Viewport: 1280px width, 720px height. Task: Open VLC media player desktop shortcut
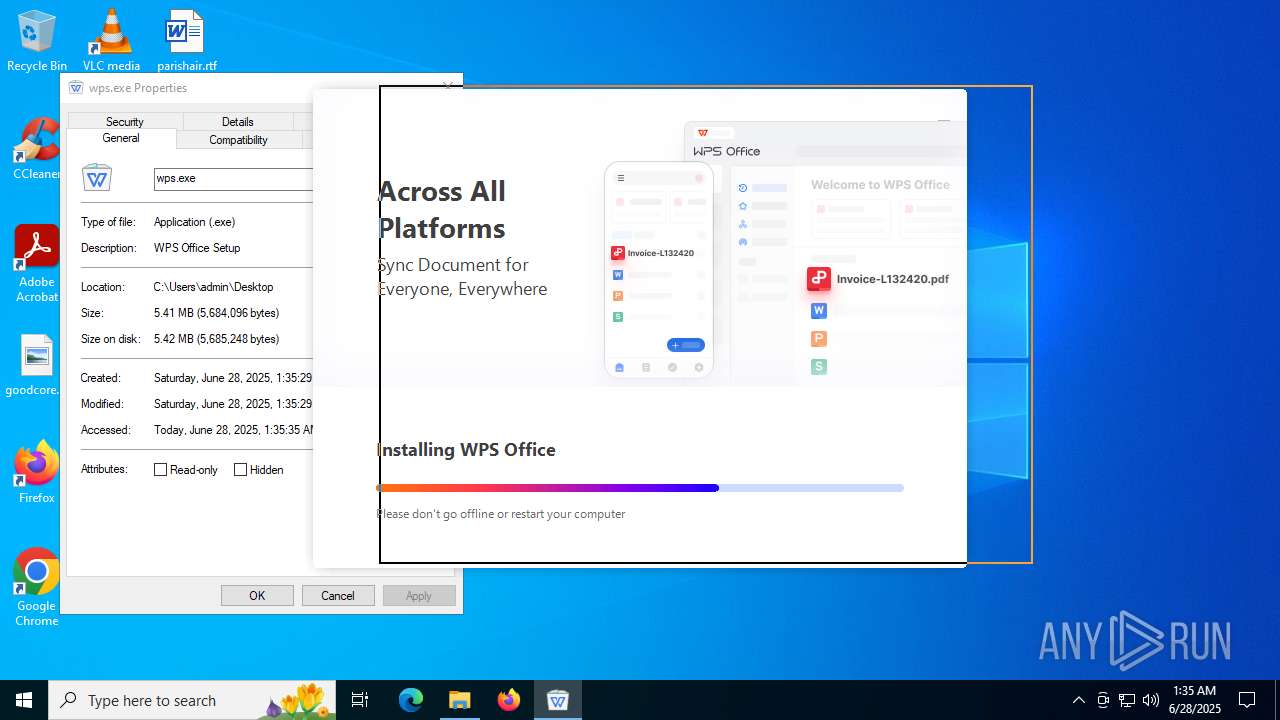(x=111, y=40)
